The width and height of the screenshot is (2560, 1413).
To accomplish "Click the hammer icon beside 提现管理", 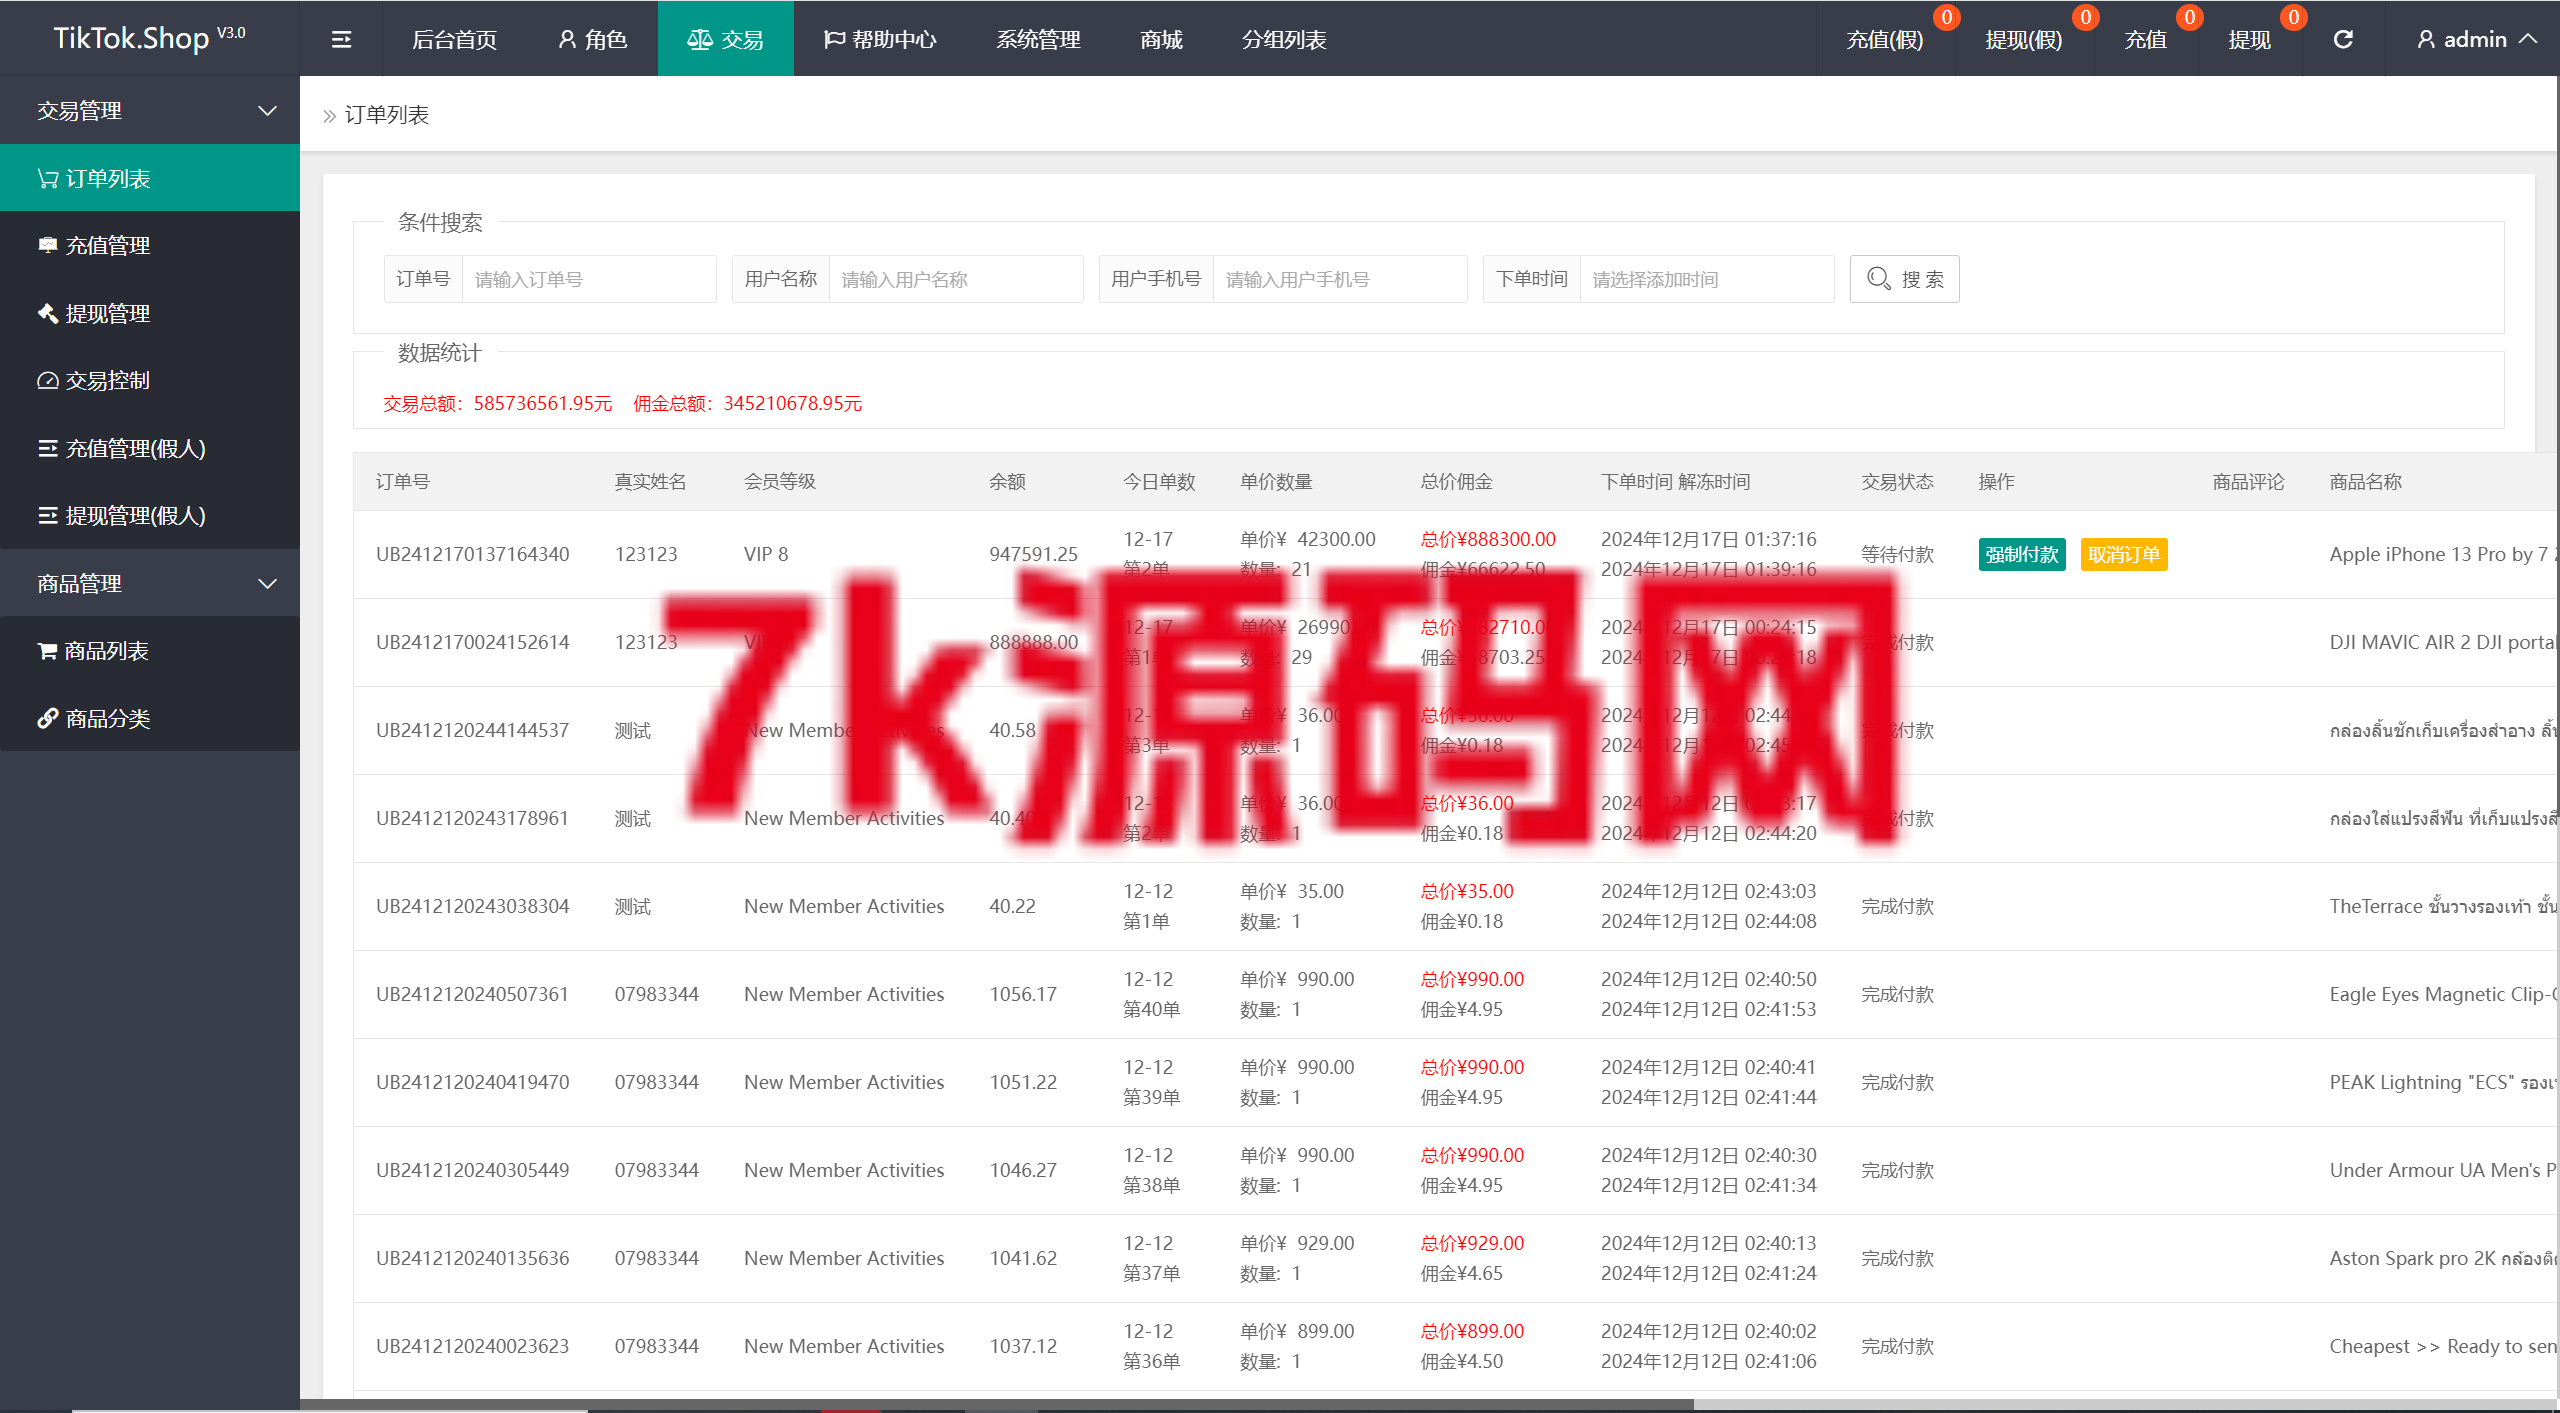I will click(47, 313).
